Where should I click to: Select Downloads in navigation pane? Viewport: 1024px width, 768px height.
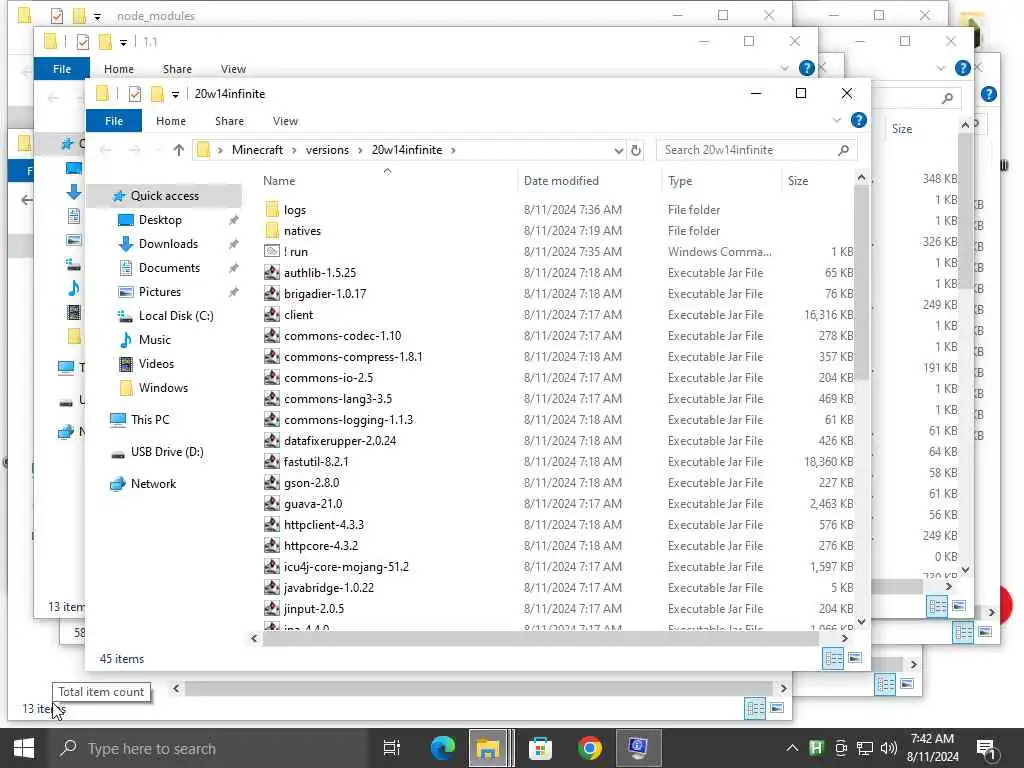168,244
